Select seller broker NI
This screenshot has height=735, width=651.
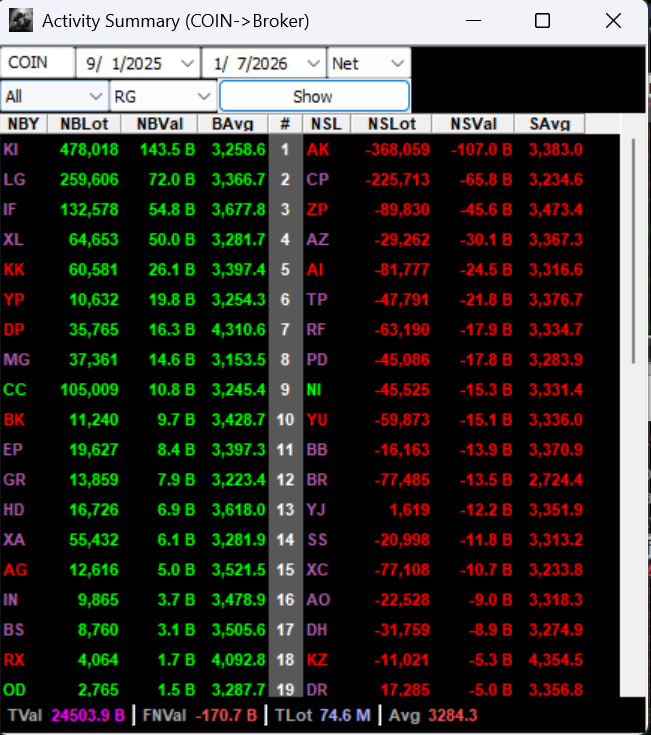click(314, 390)
